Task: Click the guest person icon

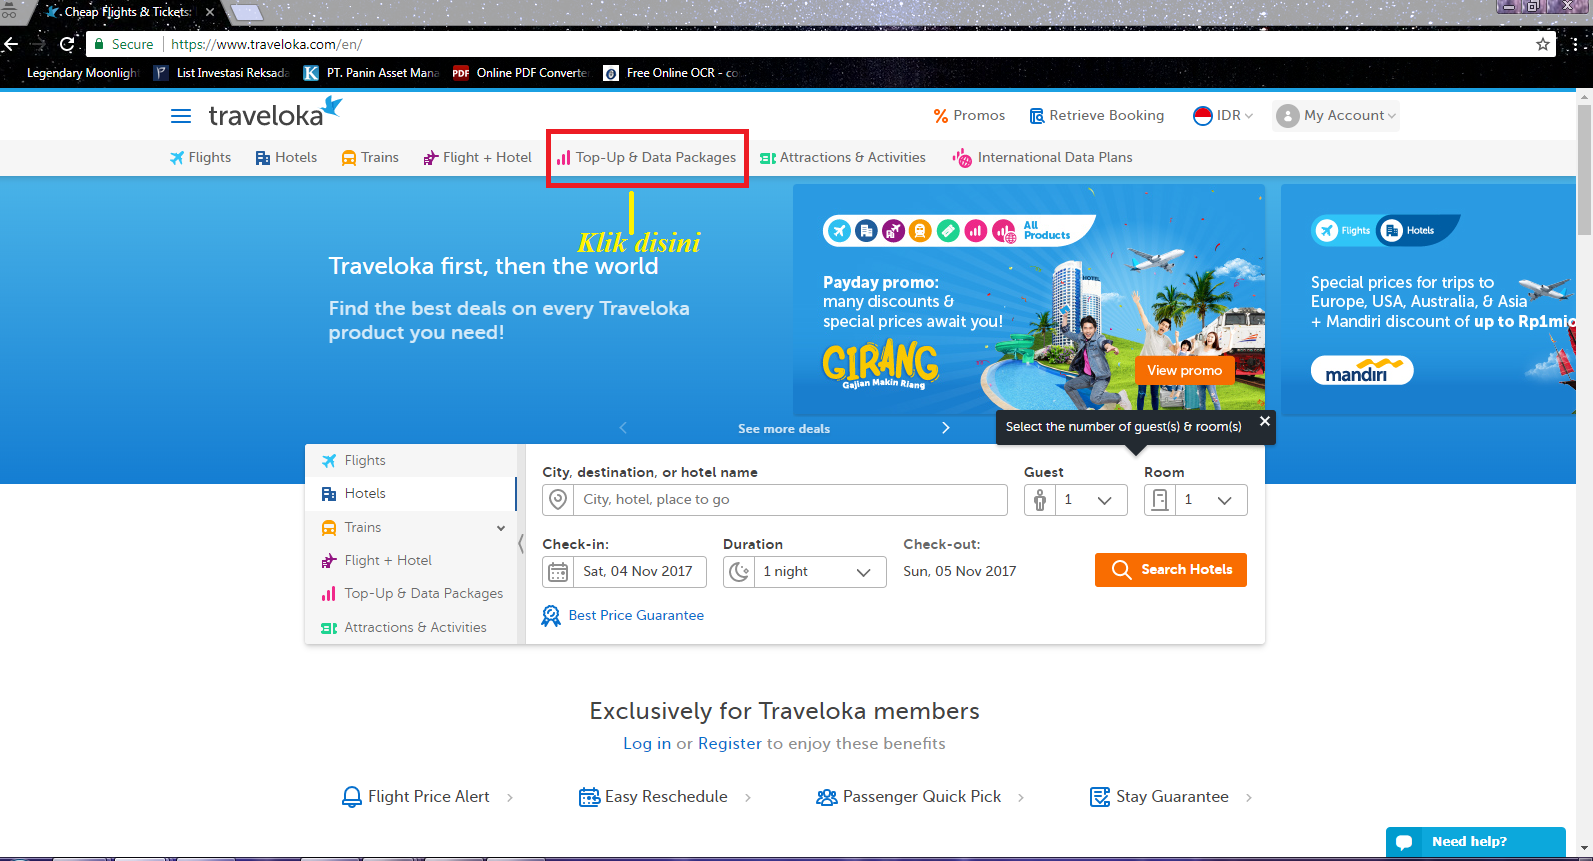Action: pos(1040,500)
